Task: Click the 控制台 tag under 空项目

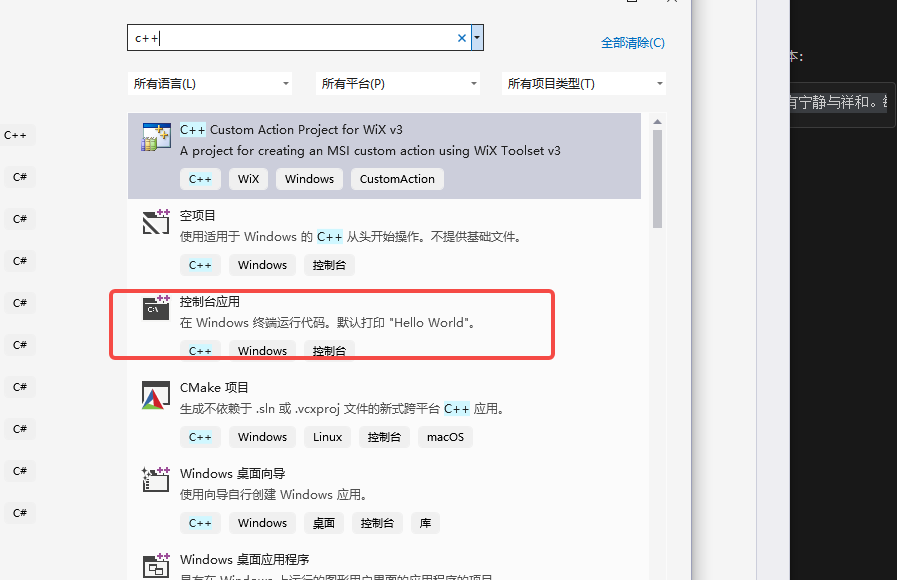Action: point(329,265)
